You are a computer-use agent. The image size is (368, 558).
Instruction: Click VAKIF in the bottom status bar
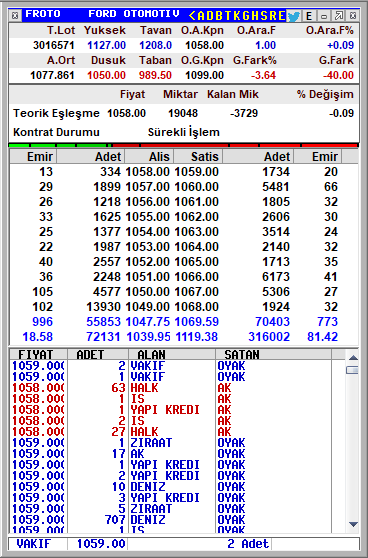(x=34, y=544)
